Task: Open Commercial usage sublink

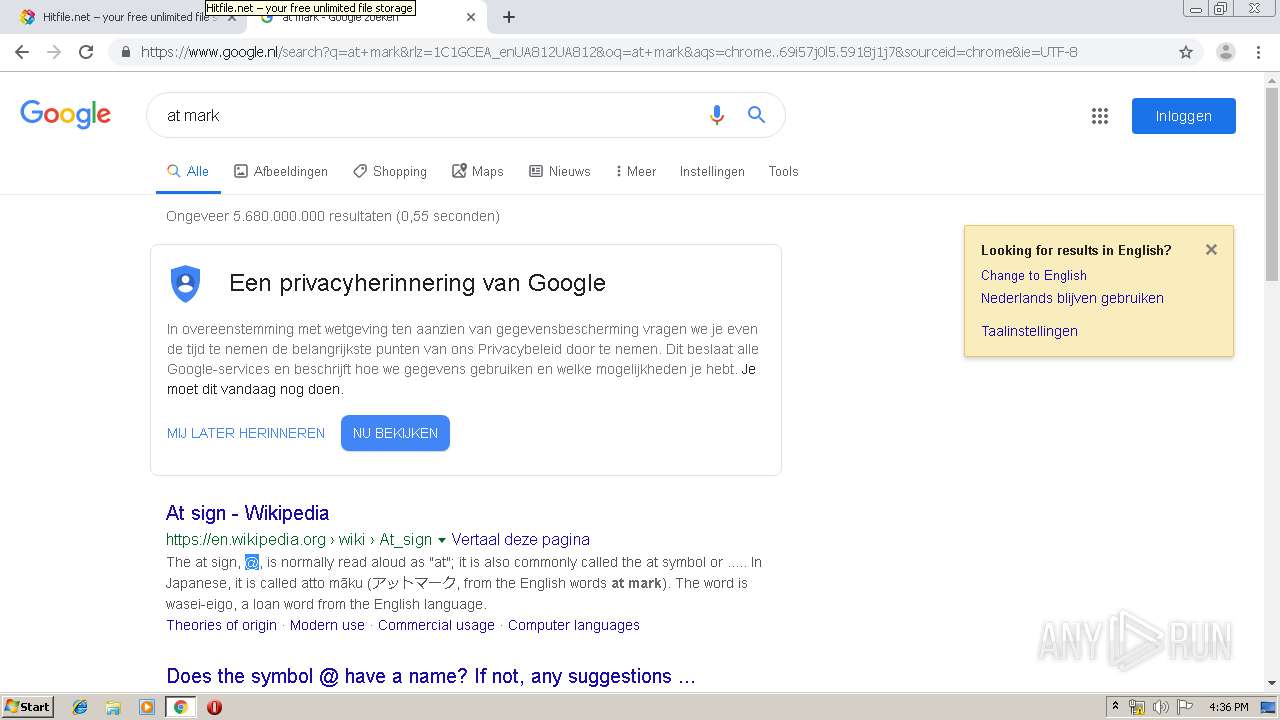Action: click(436, 625)
